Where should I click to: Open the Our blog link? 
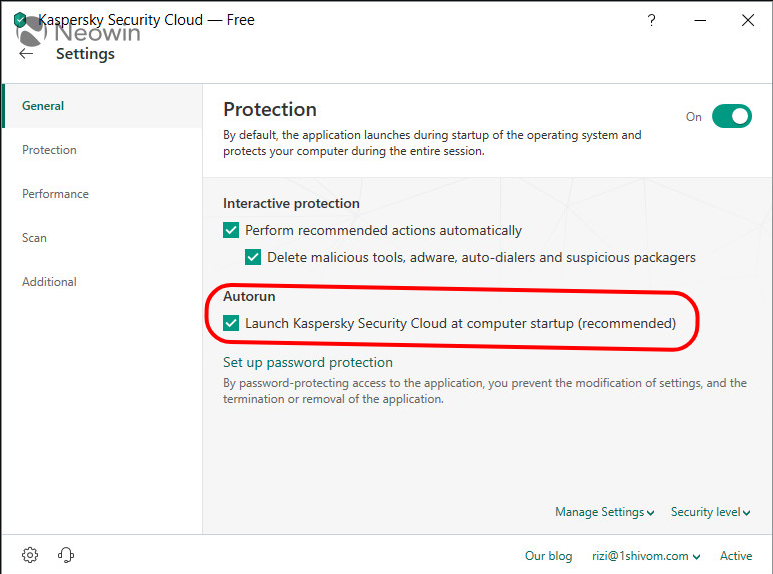(x=548, y=556)
